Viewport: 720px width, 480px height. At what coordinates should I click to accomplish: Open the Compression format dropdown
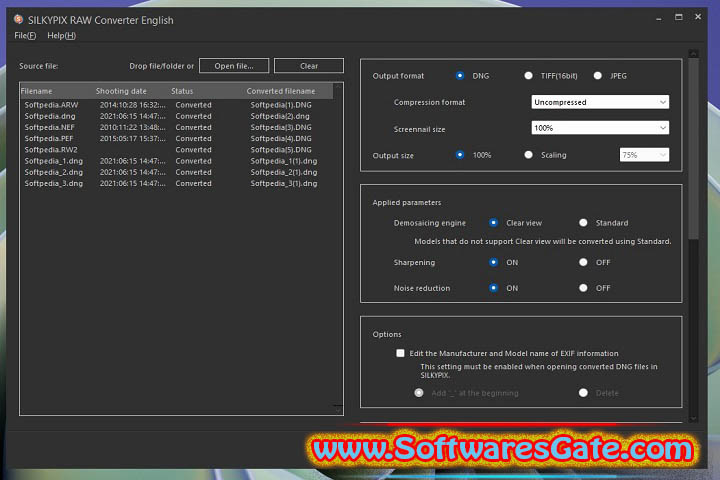[600, 102]
